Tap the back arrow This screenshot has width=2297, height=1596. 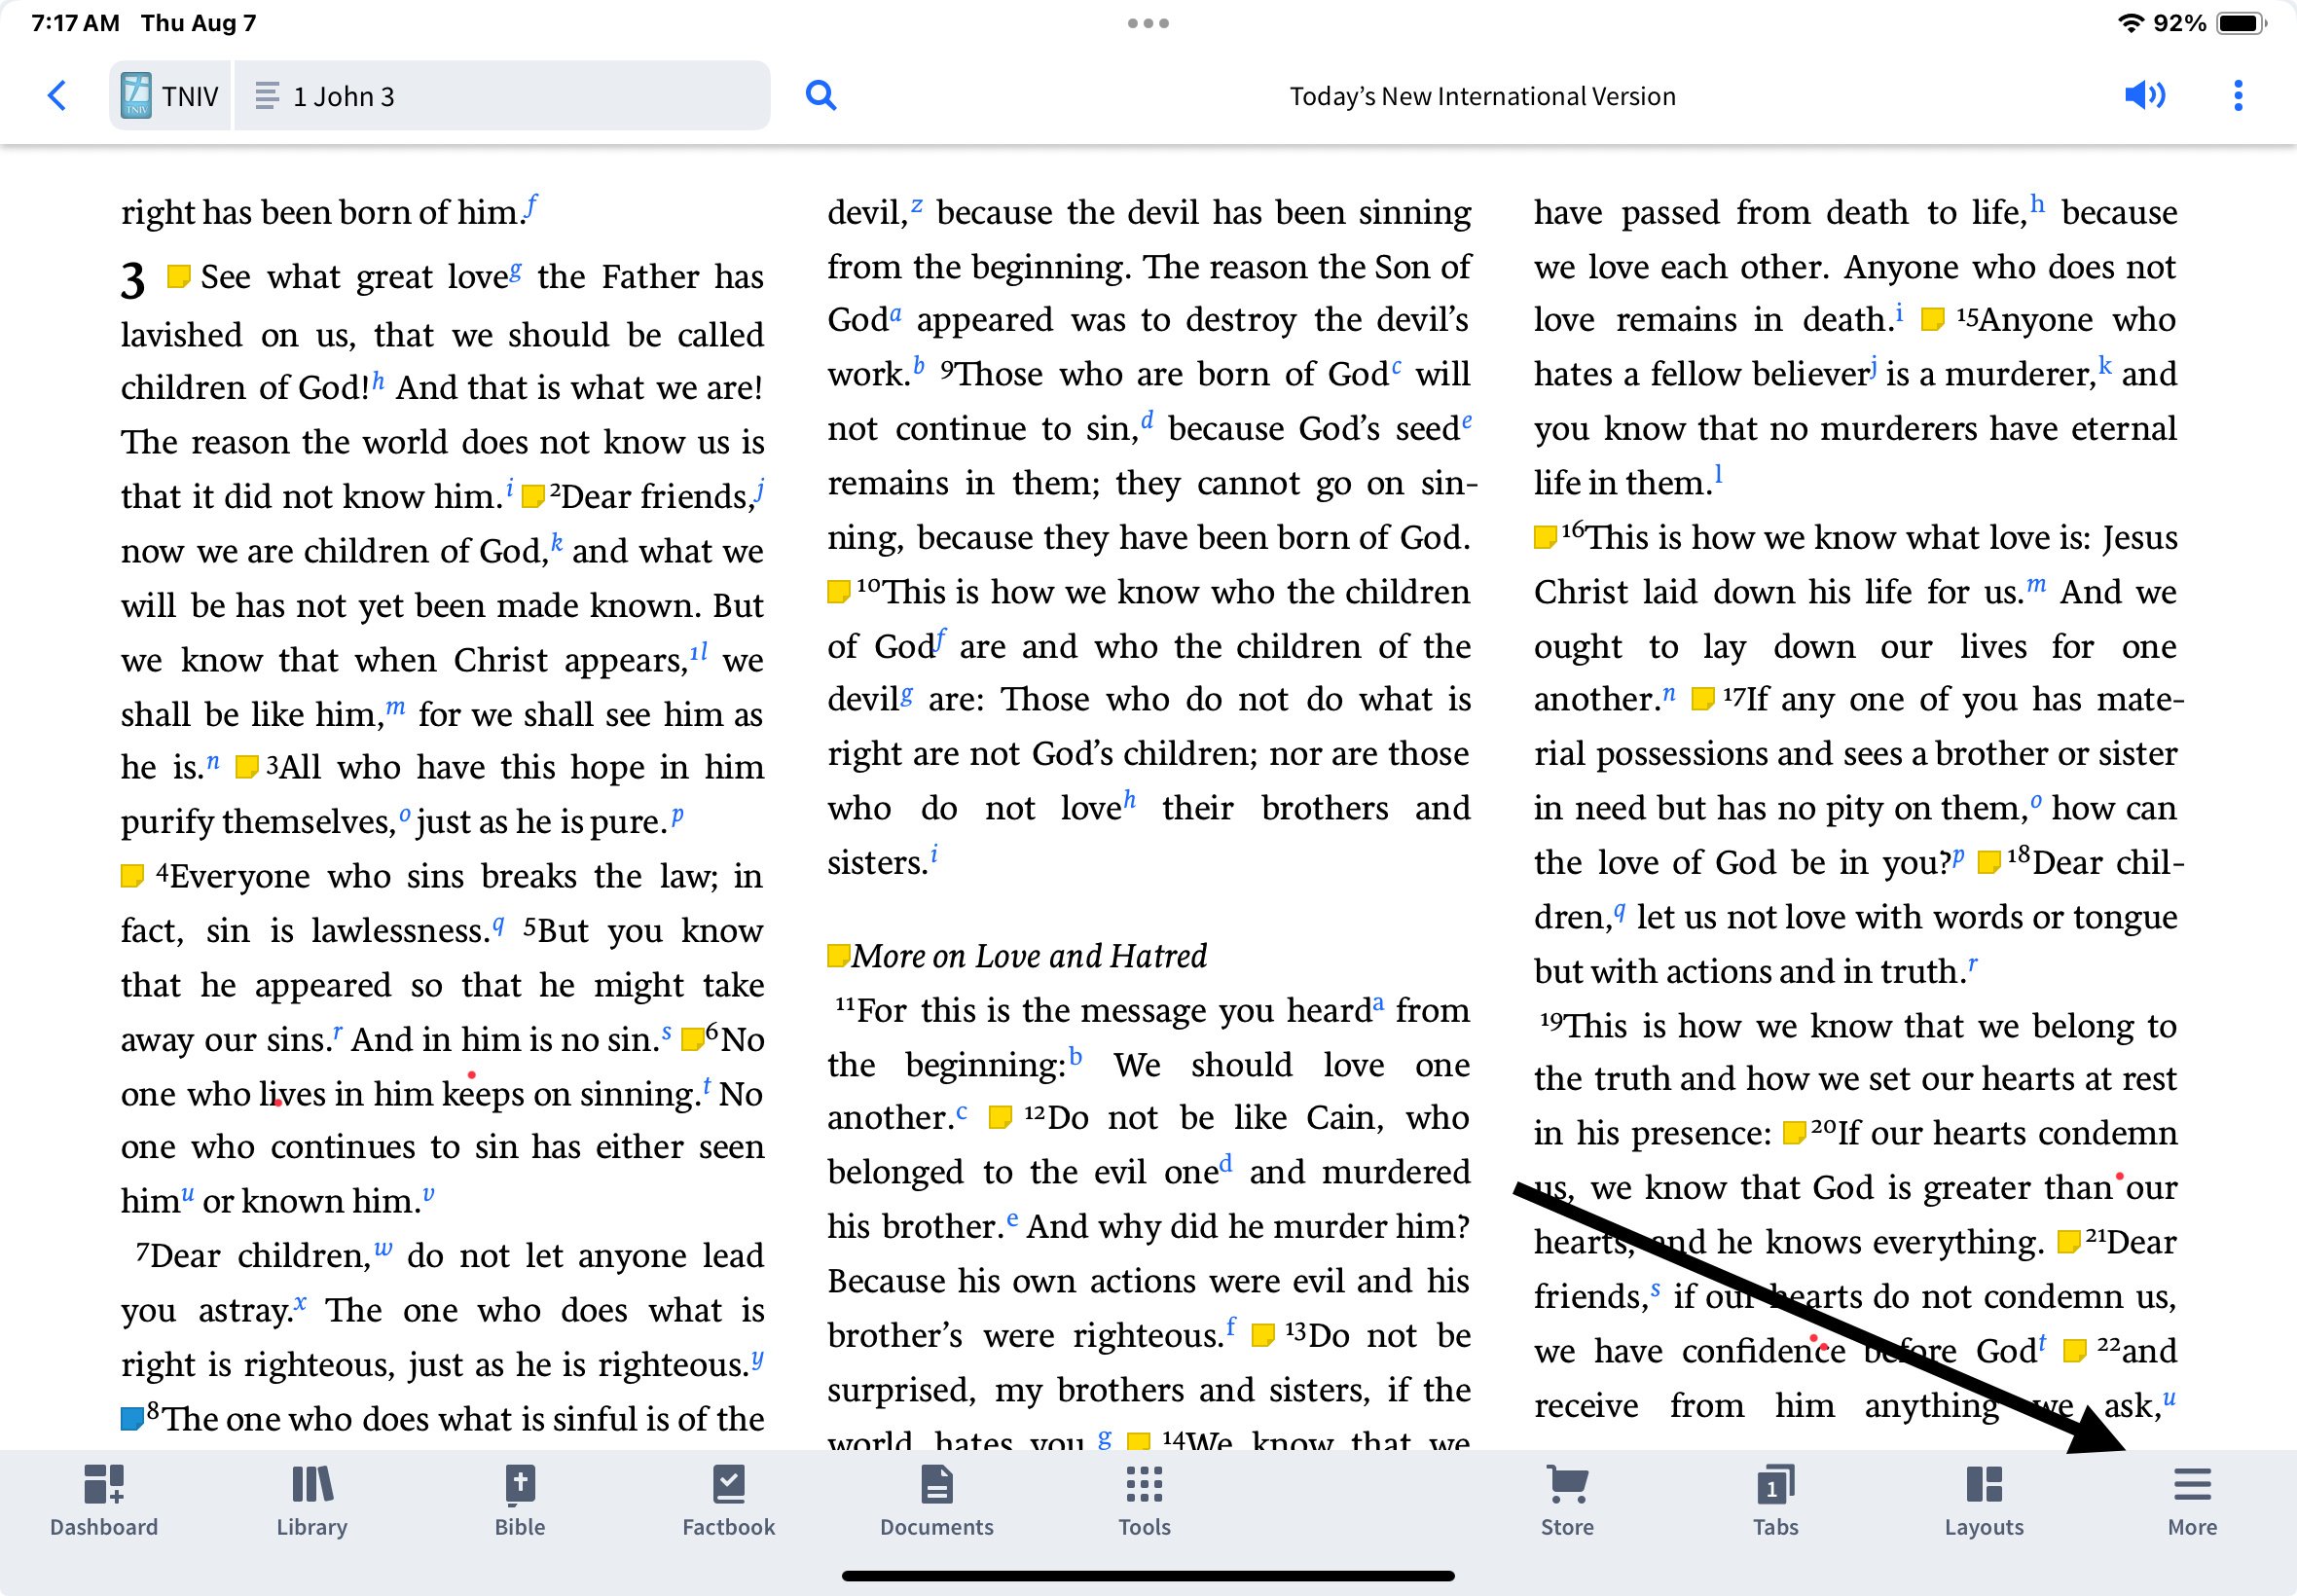point(57,96)
